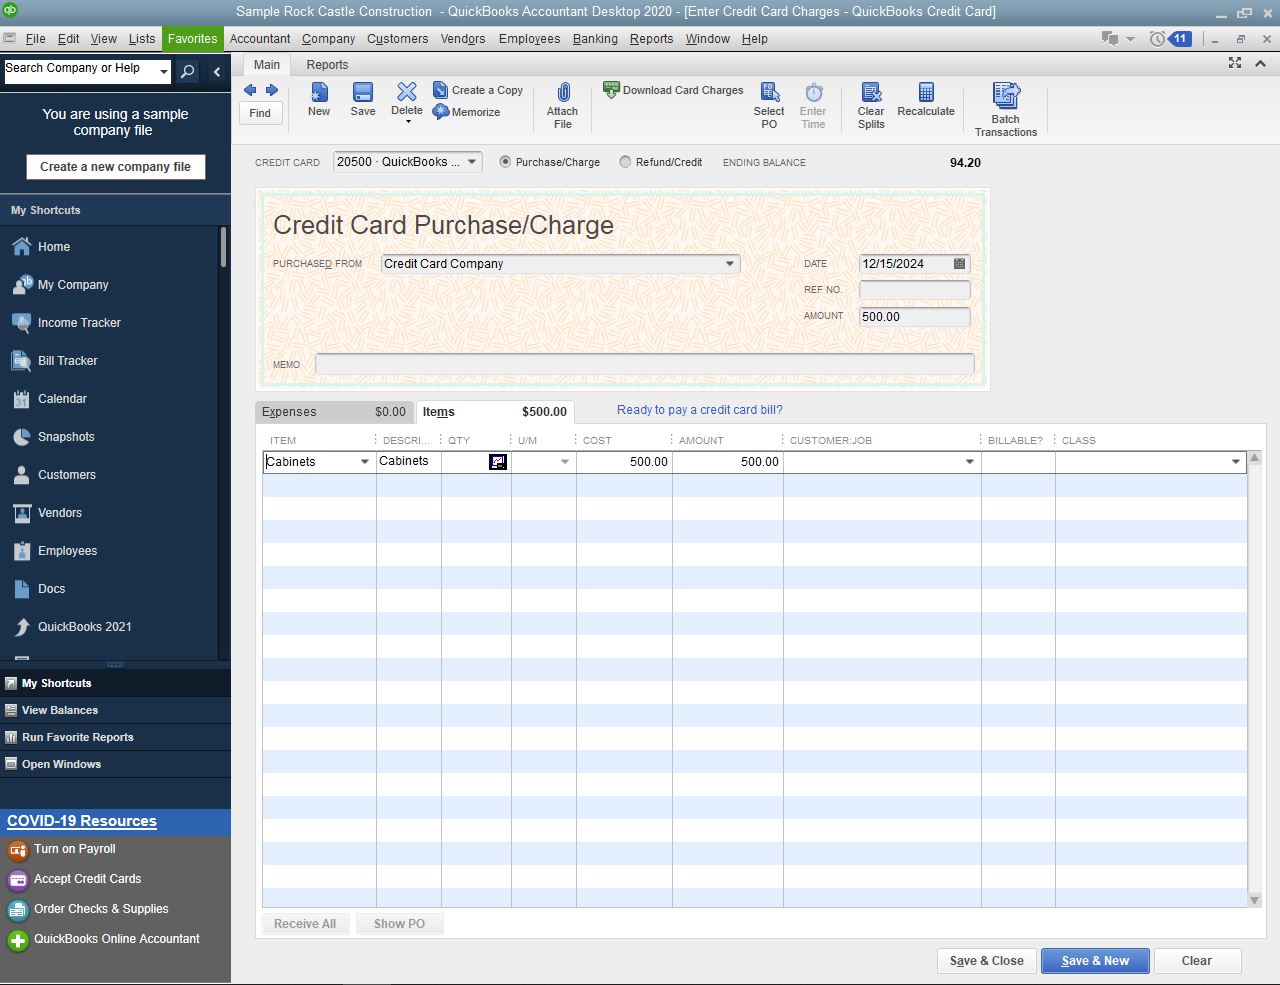The image size is (1280, 985).
Task: Open the Banking menu
Action: click(595, 39)
